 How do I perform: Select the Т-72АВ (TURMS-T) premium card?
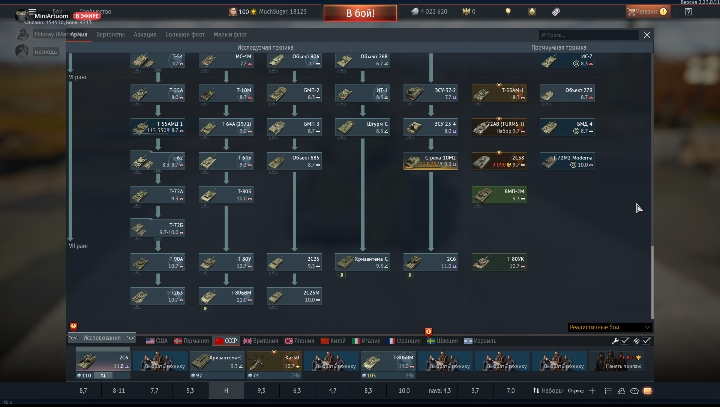pyautogui.click(x=499, y=127)
